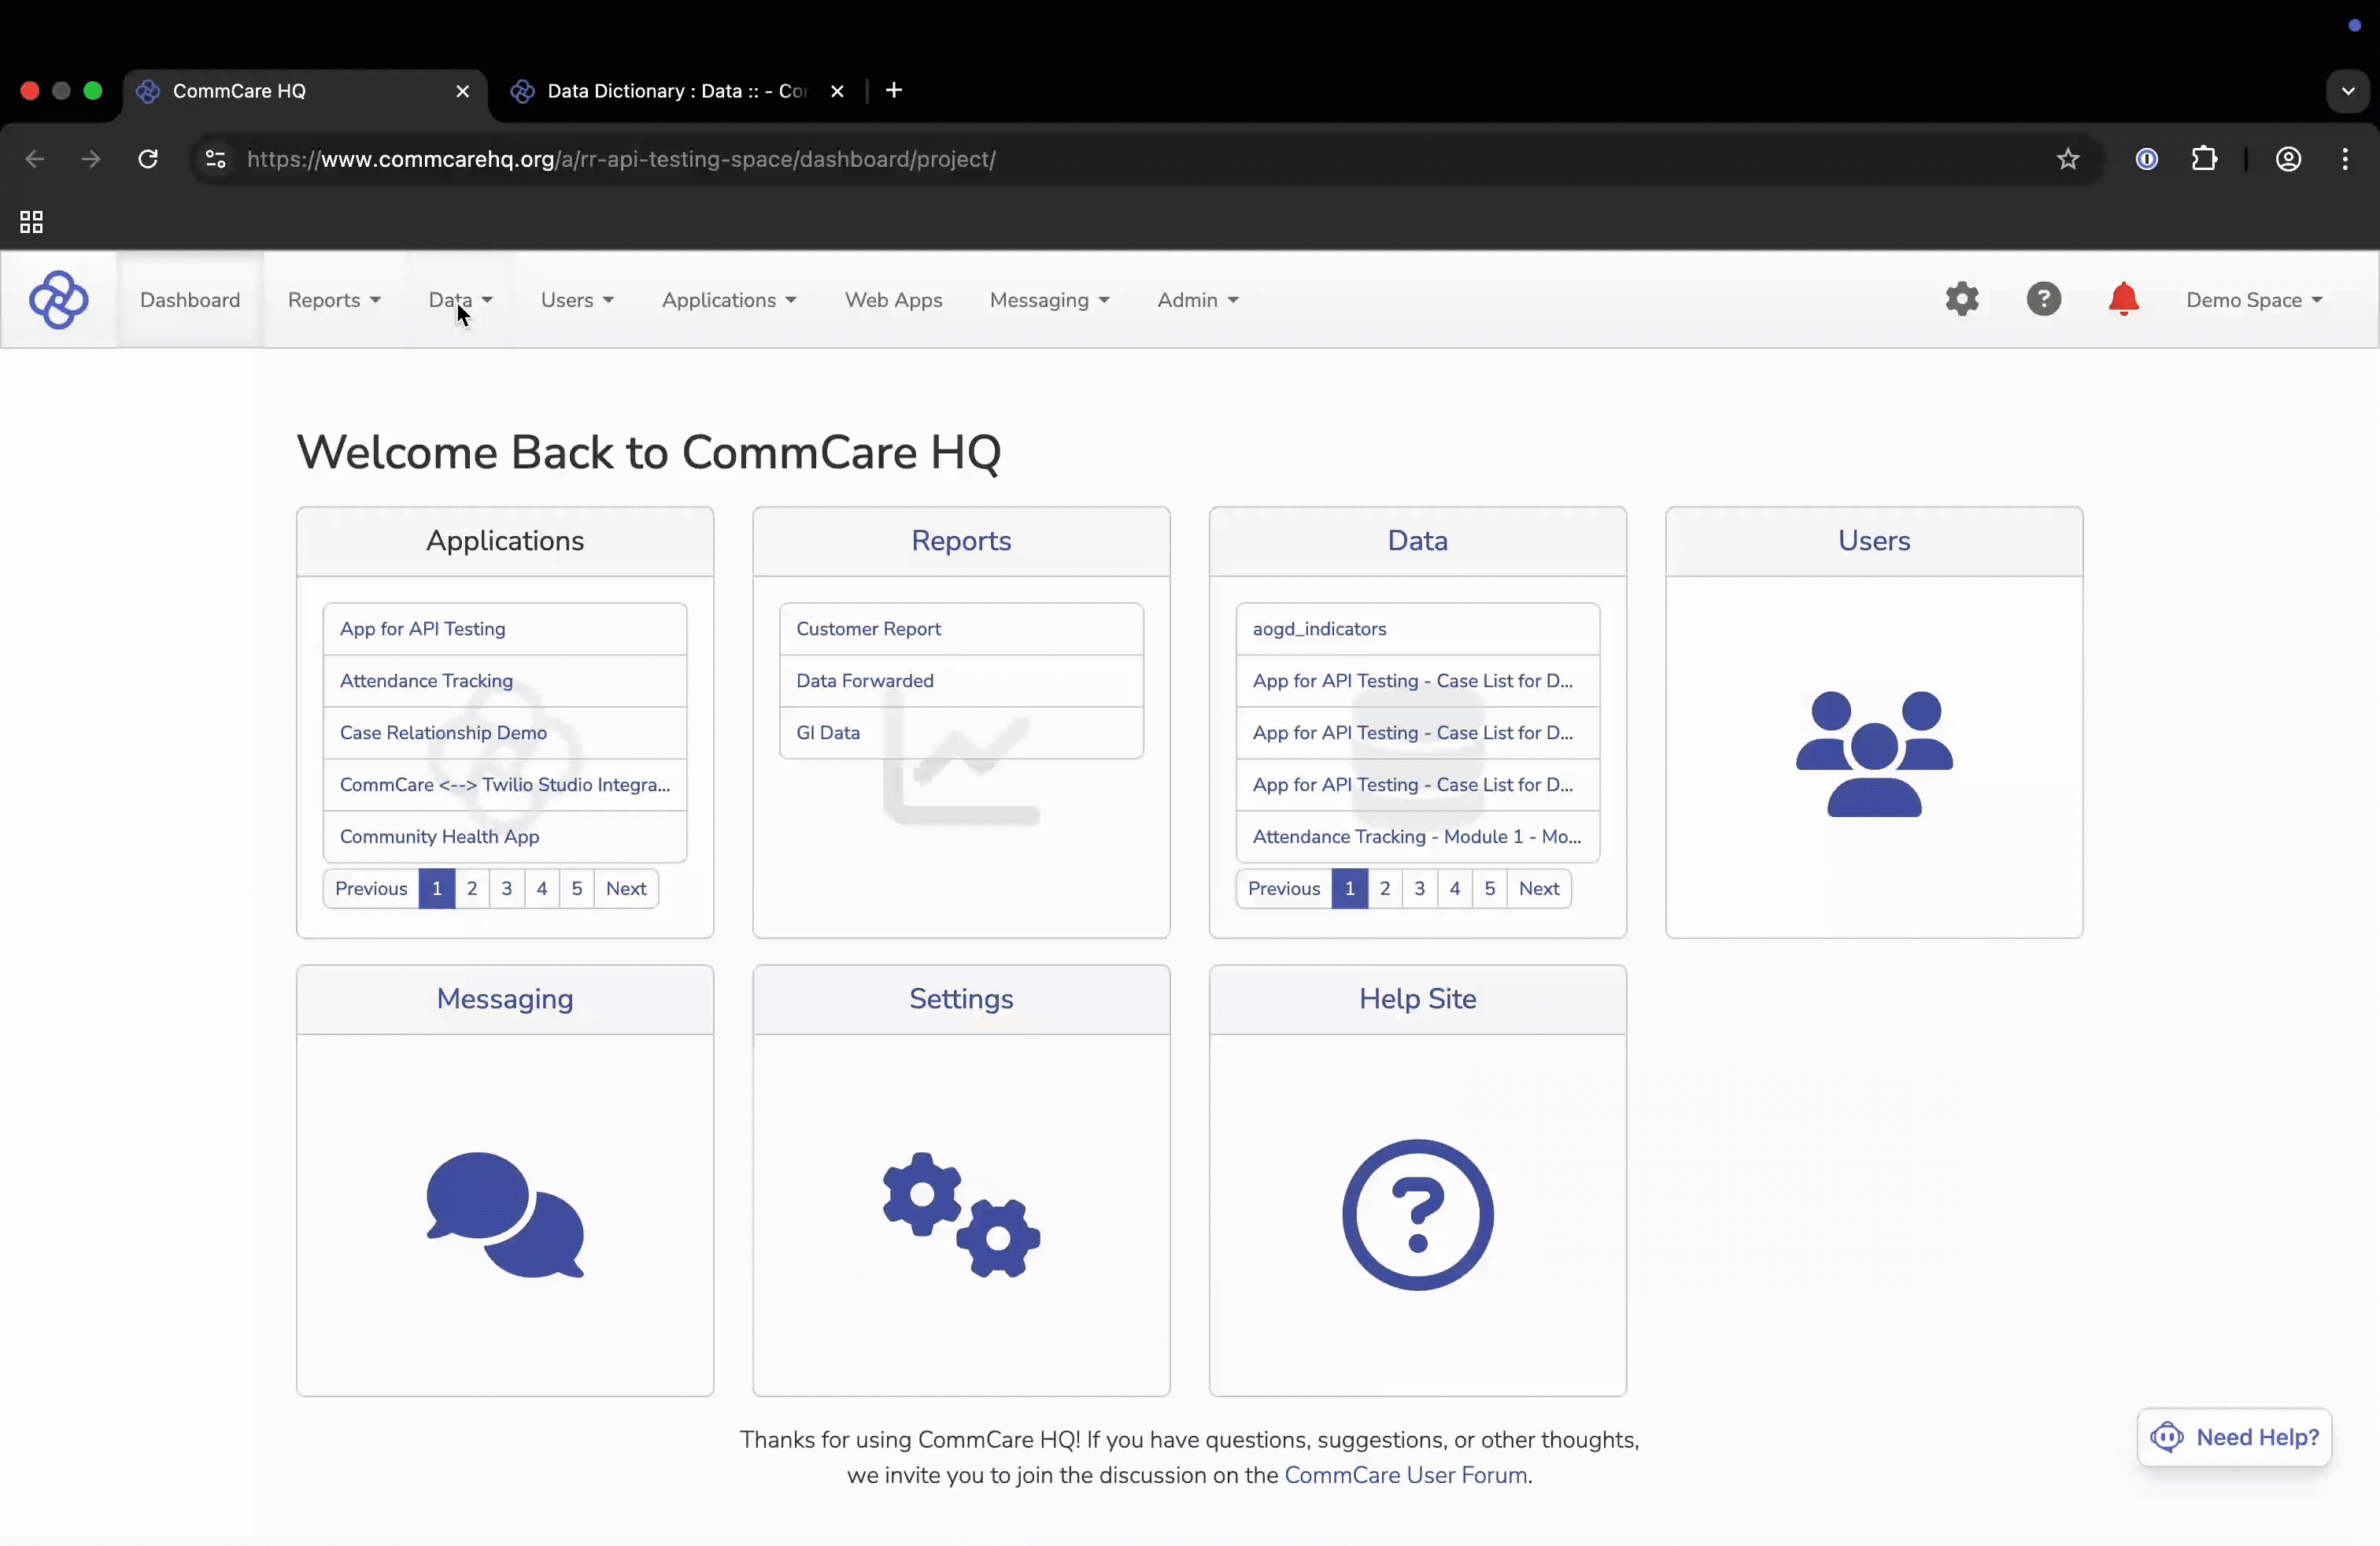This screenshot has width=2380, height=1546.
Task: Go to page 3 of Applications list
Action: [507, 888]
